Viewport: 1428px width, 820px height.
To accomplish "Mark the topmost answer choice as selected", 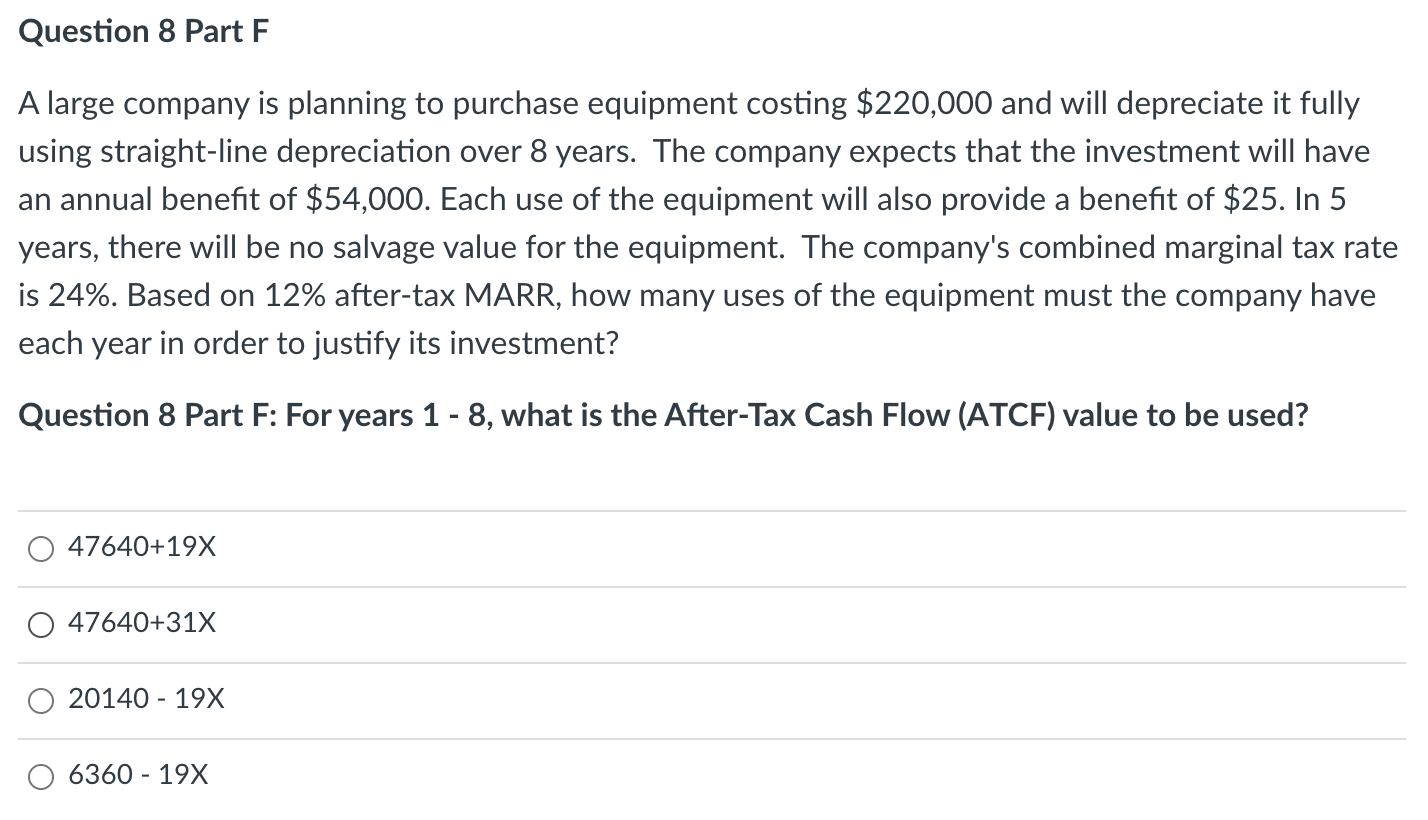I will 41,548.
